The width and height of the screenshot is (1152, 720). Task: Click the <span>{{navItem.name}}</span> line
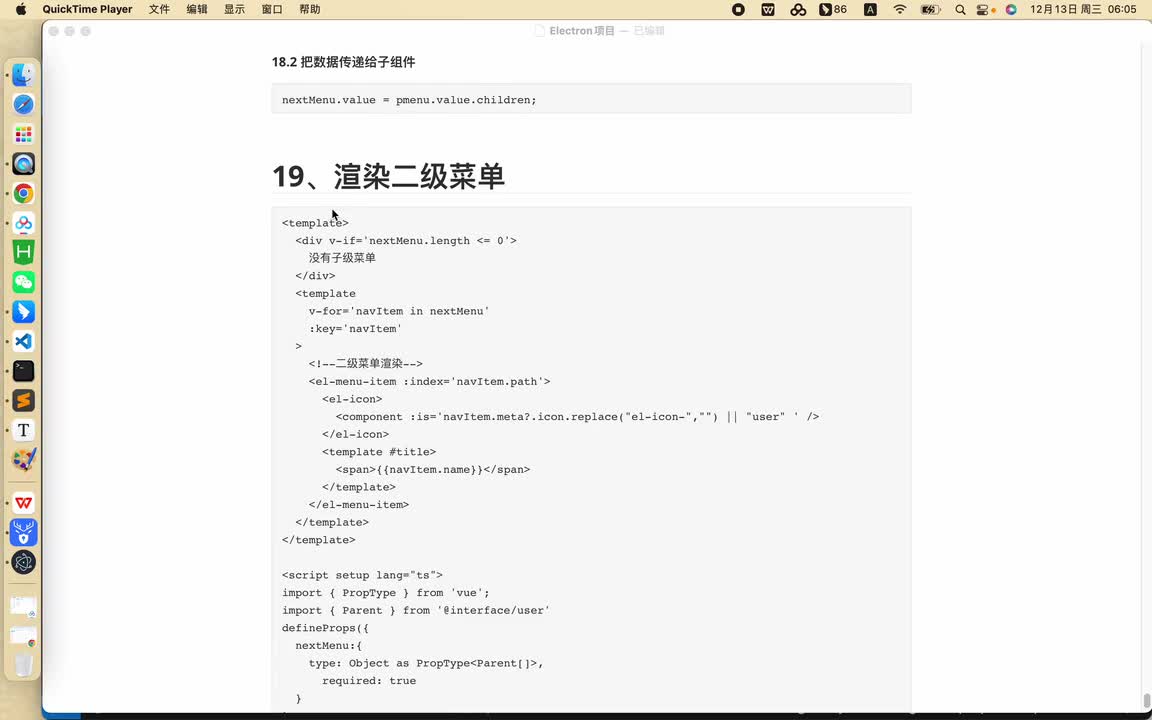click(433, 469)
